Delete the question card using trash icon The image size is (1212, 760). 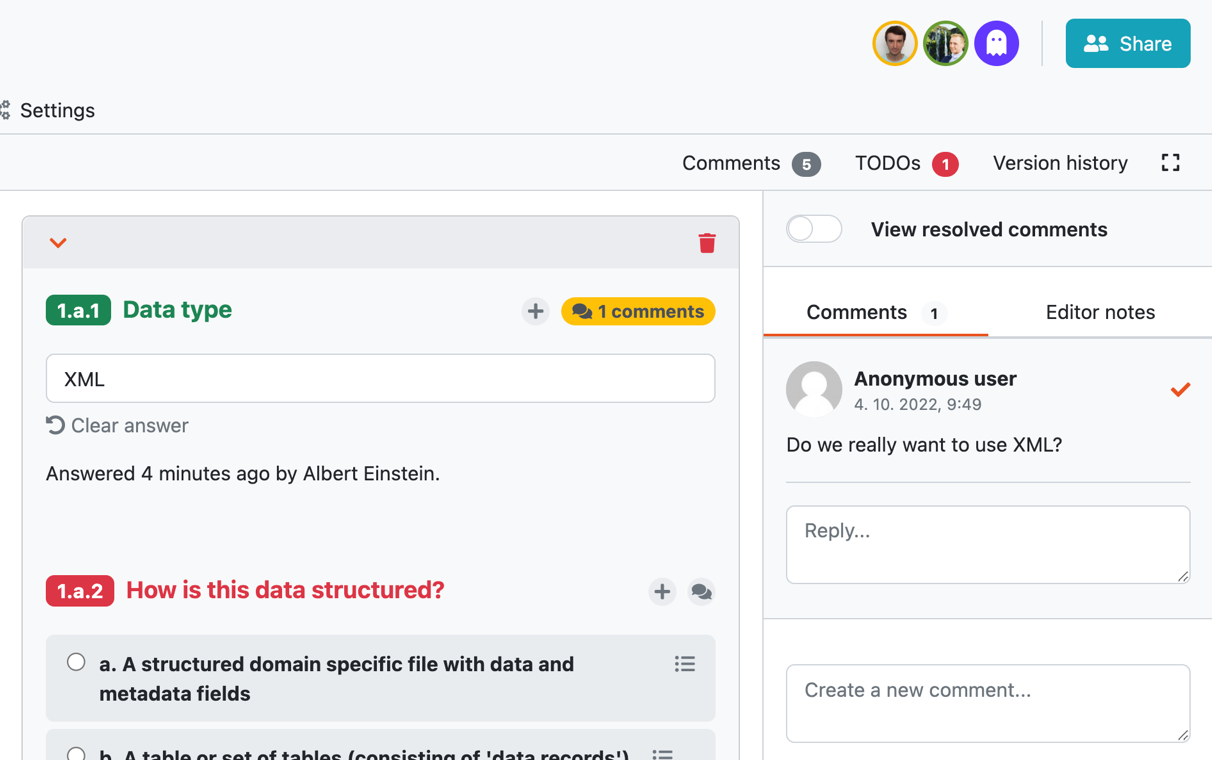click(x=707, y=242)
